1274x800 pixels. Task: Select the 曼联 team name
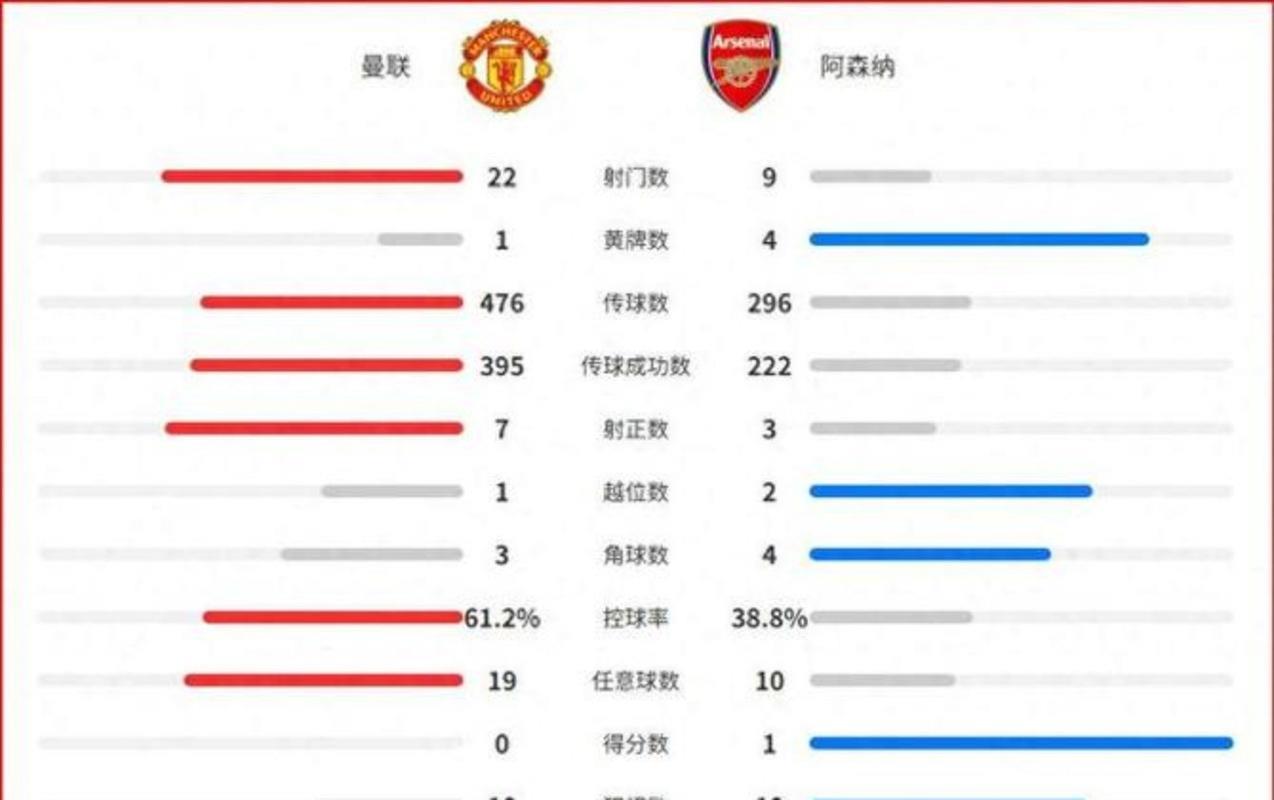[386, 67]
